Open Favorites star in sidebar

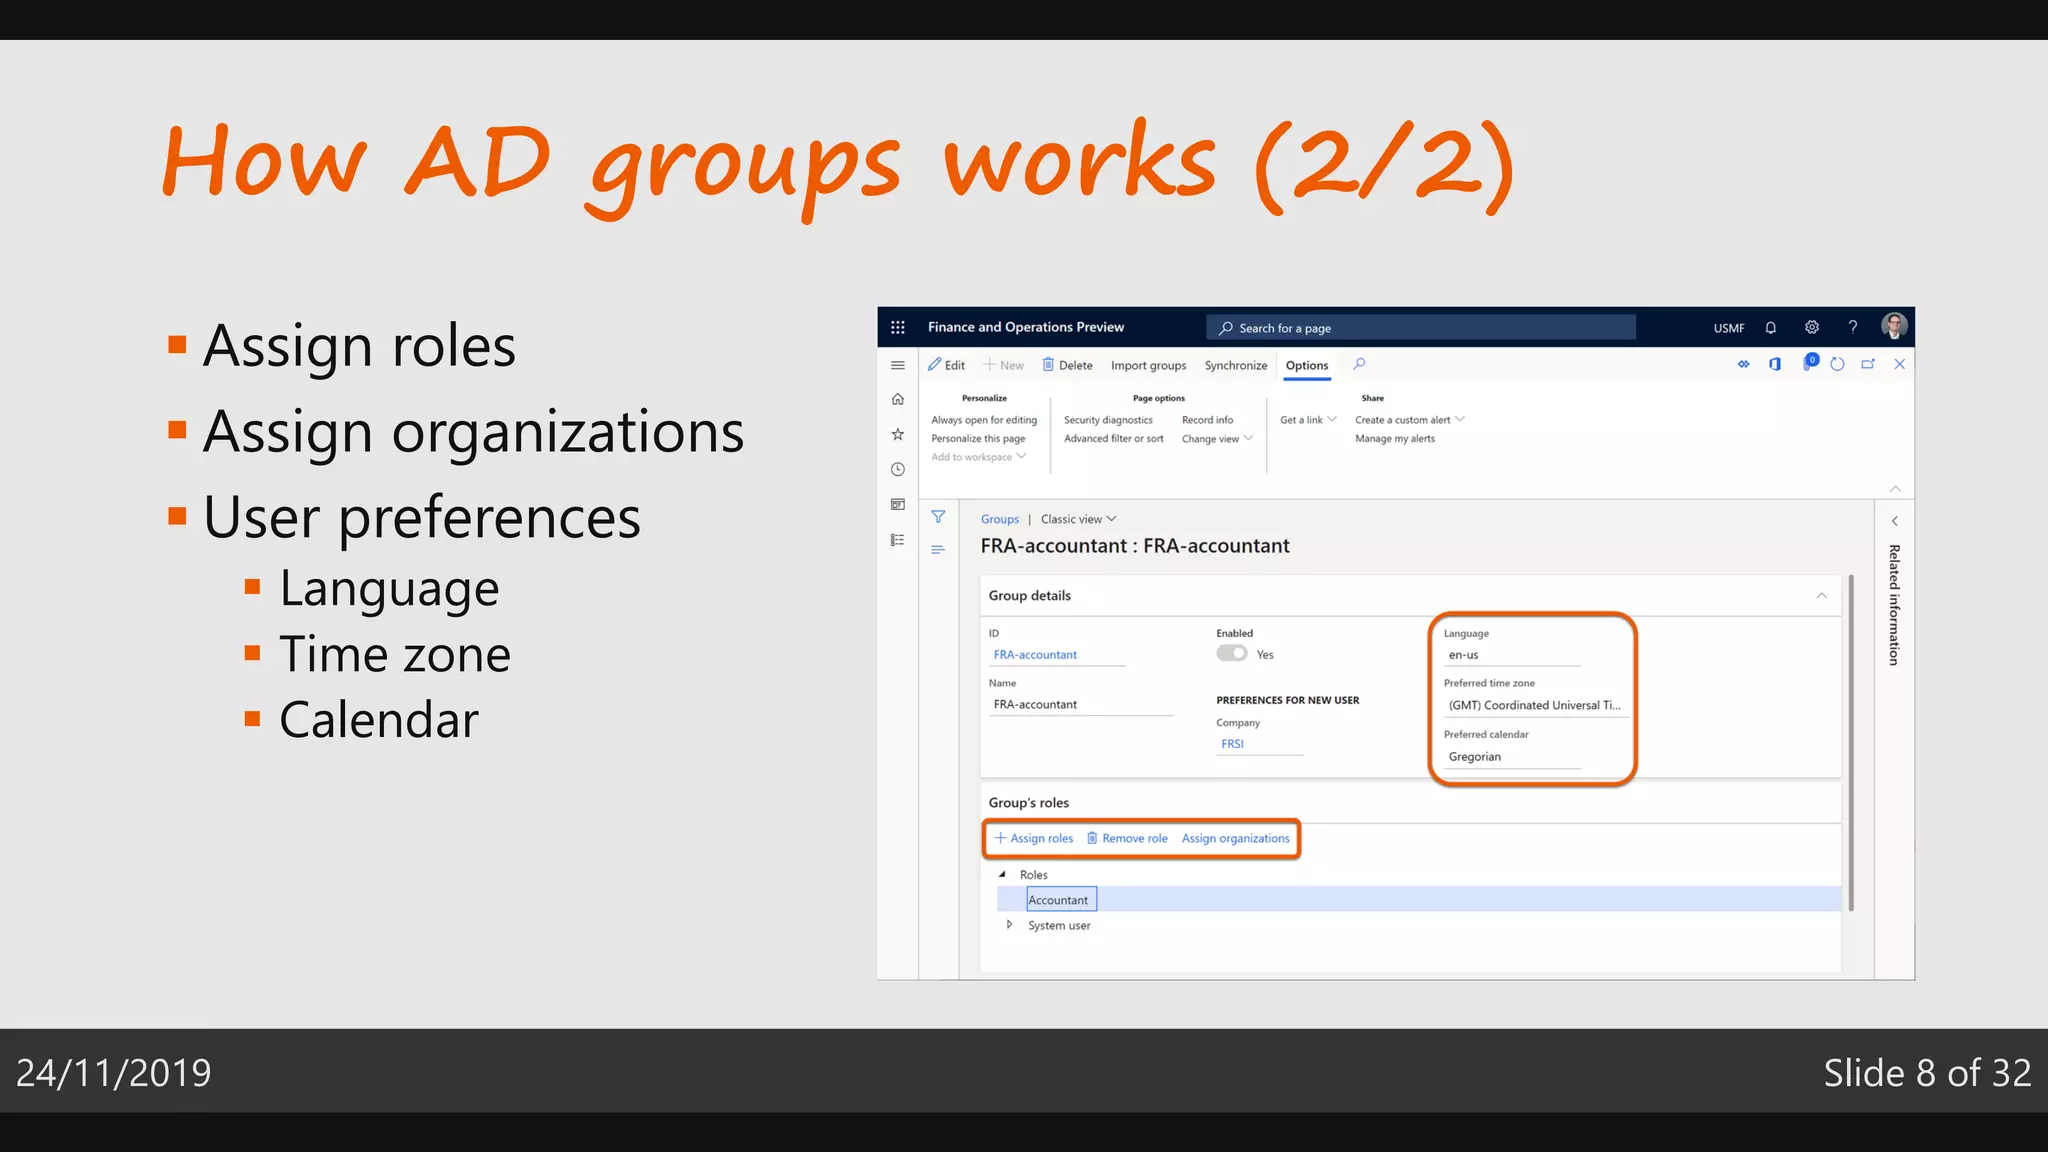(x=897, y=434)
